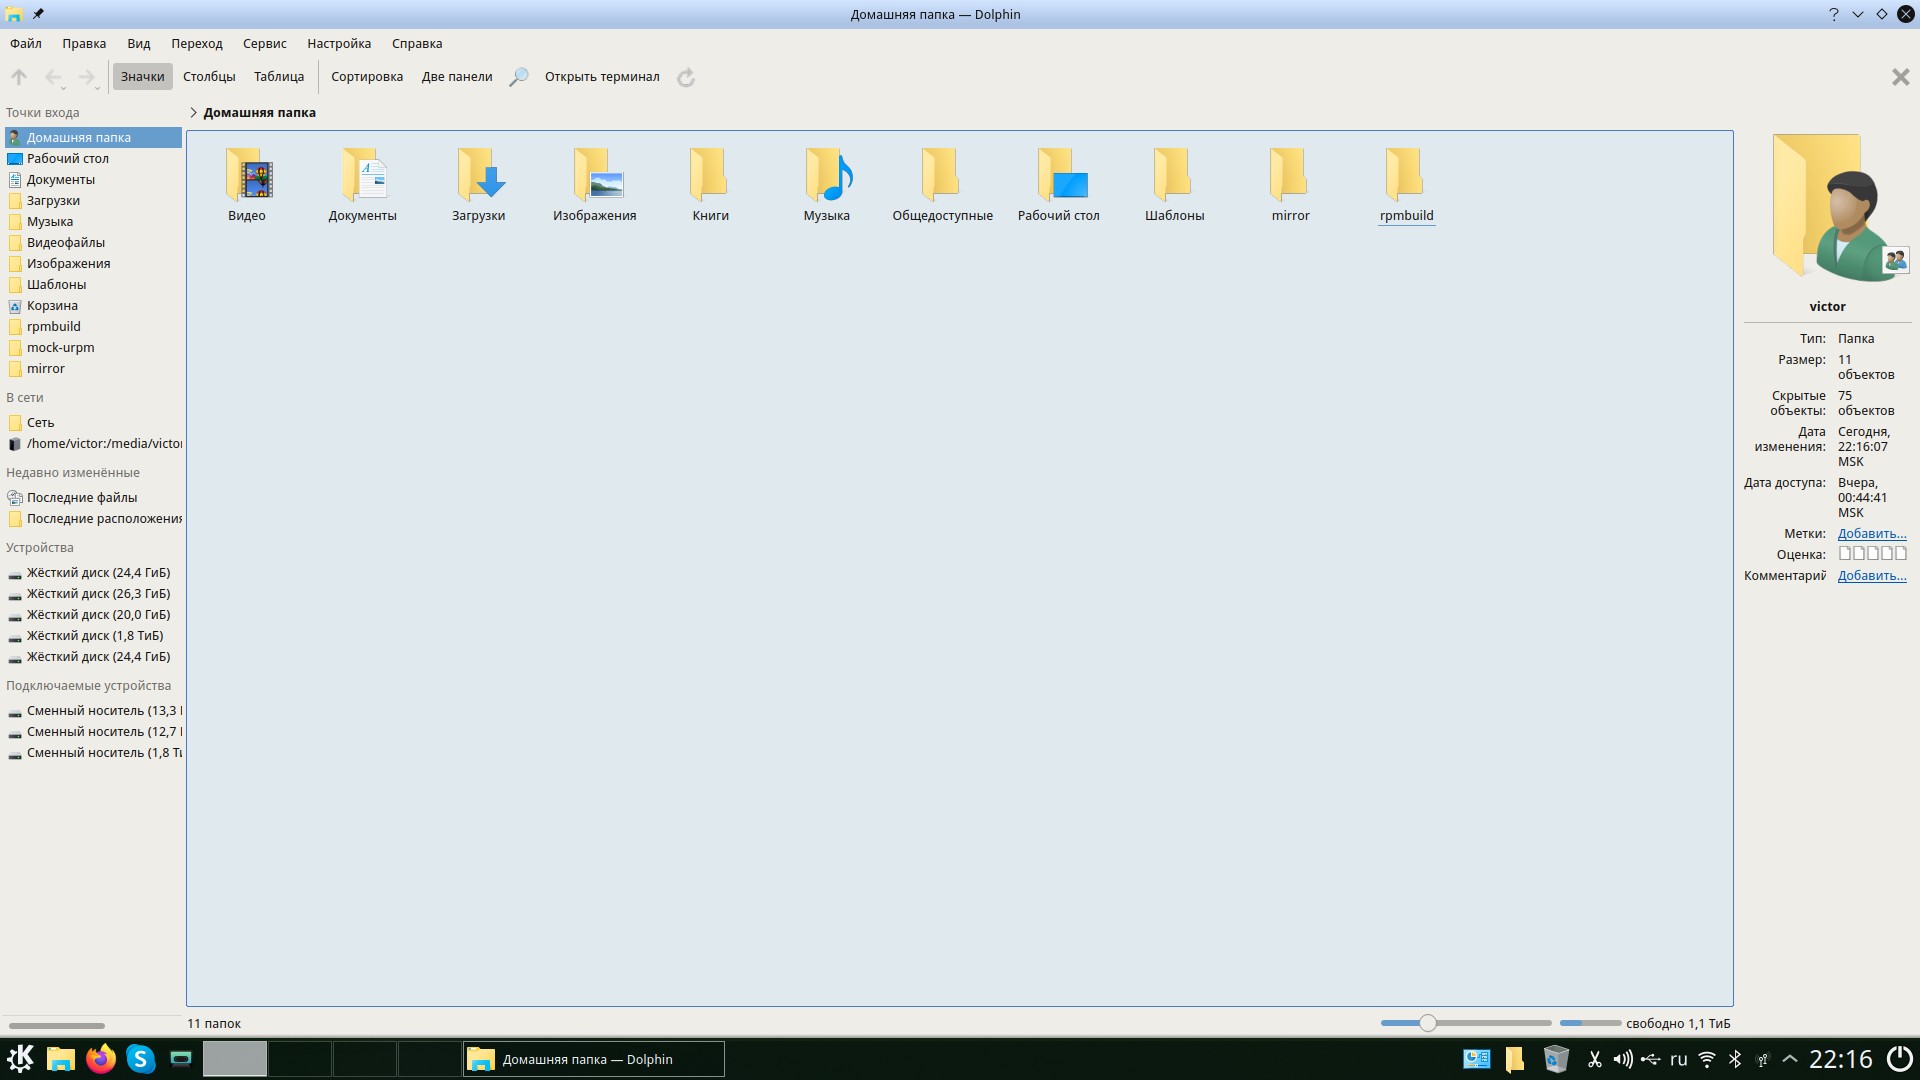Click the Firefox icon in the taskbar
The width and height of the screenshot is (1920, 1080).
(100, 1059)
